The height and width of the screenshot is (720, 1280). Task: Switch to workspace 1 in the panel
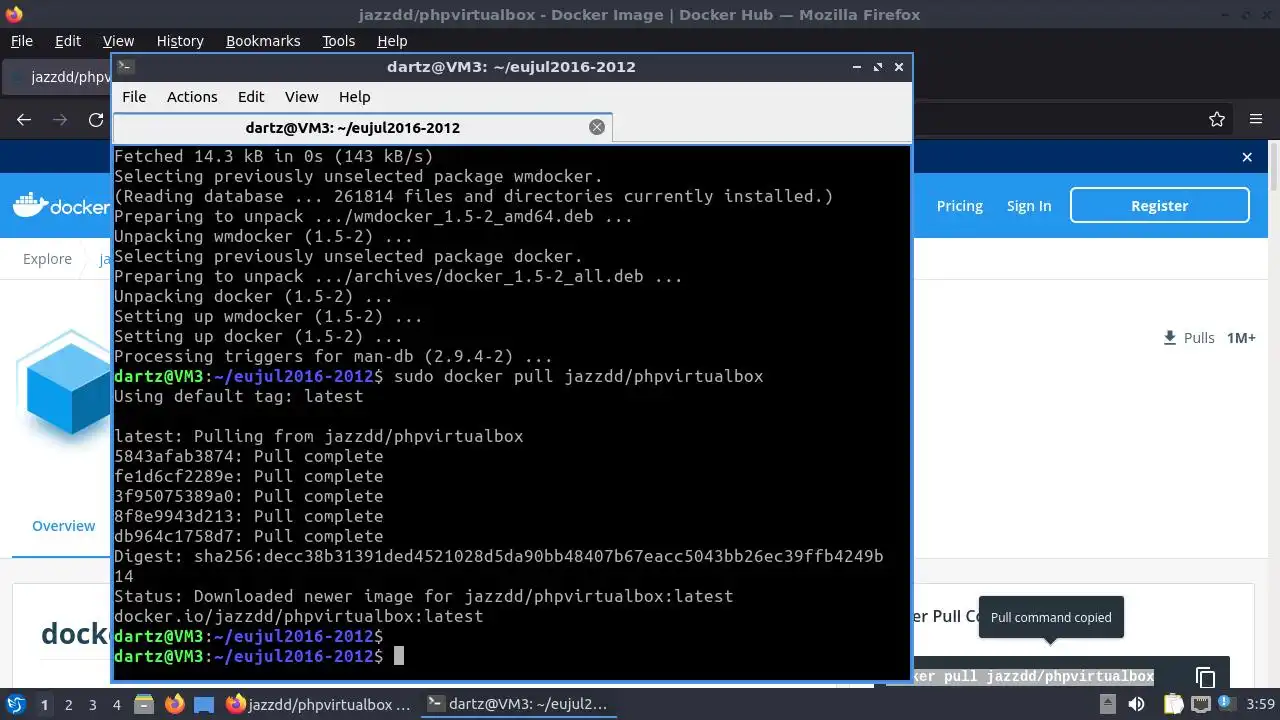coord(44,705)
